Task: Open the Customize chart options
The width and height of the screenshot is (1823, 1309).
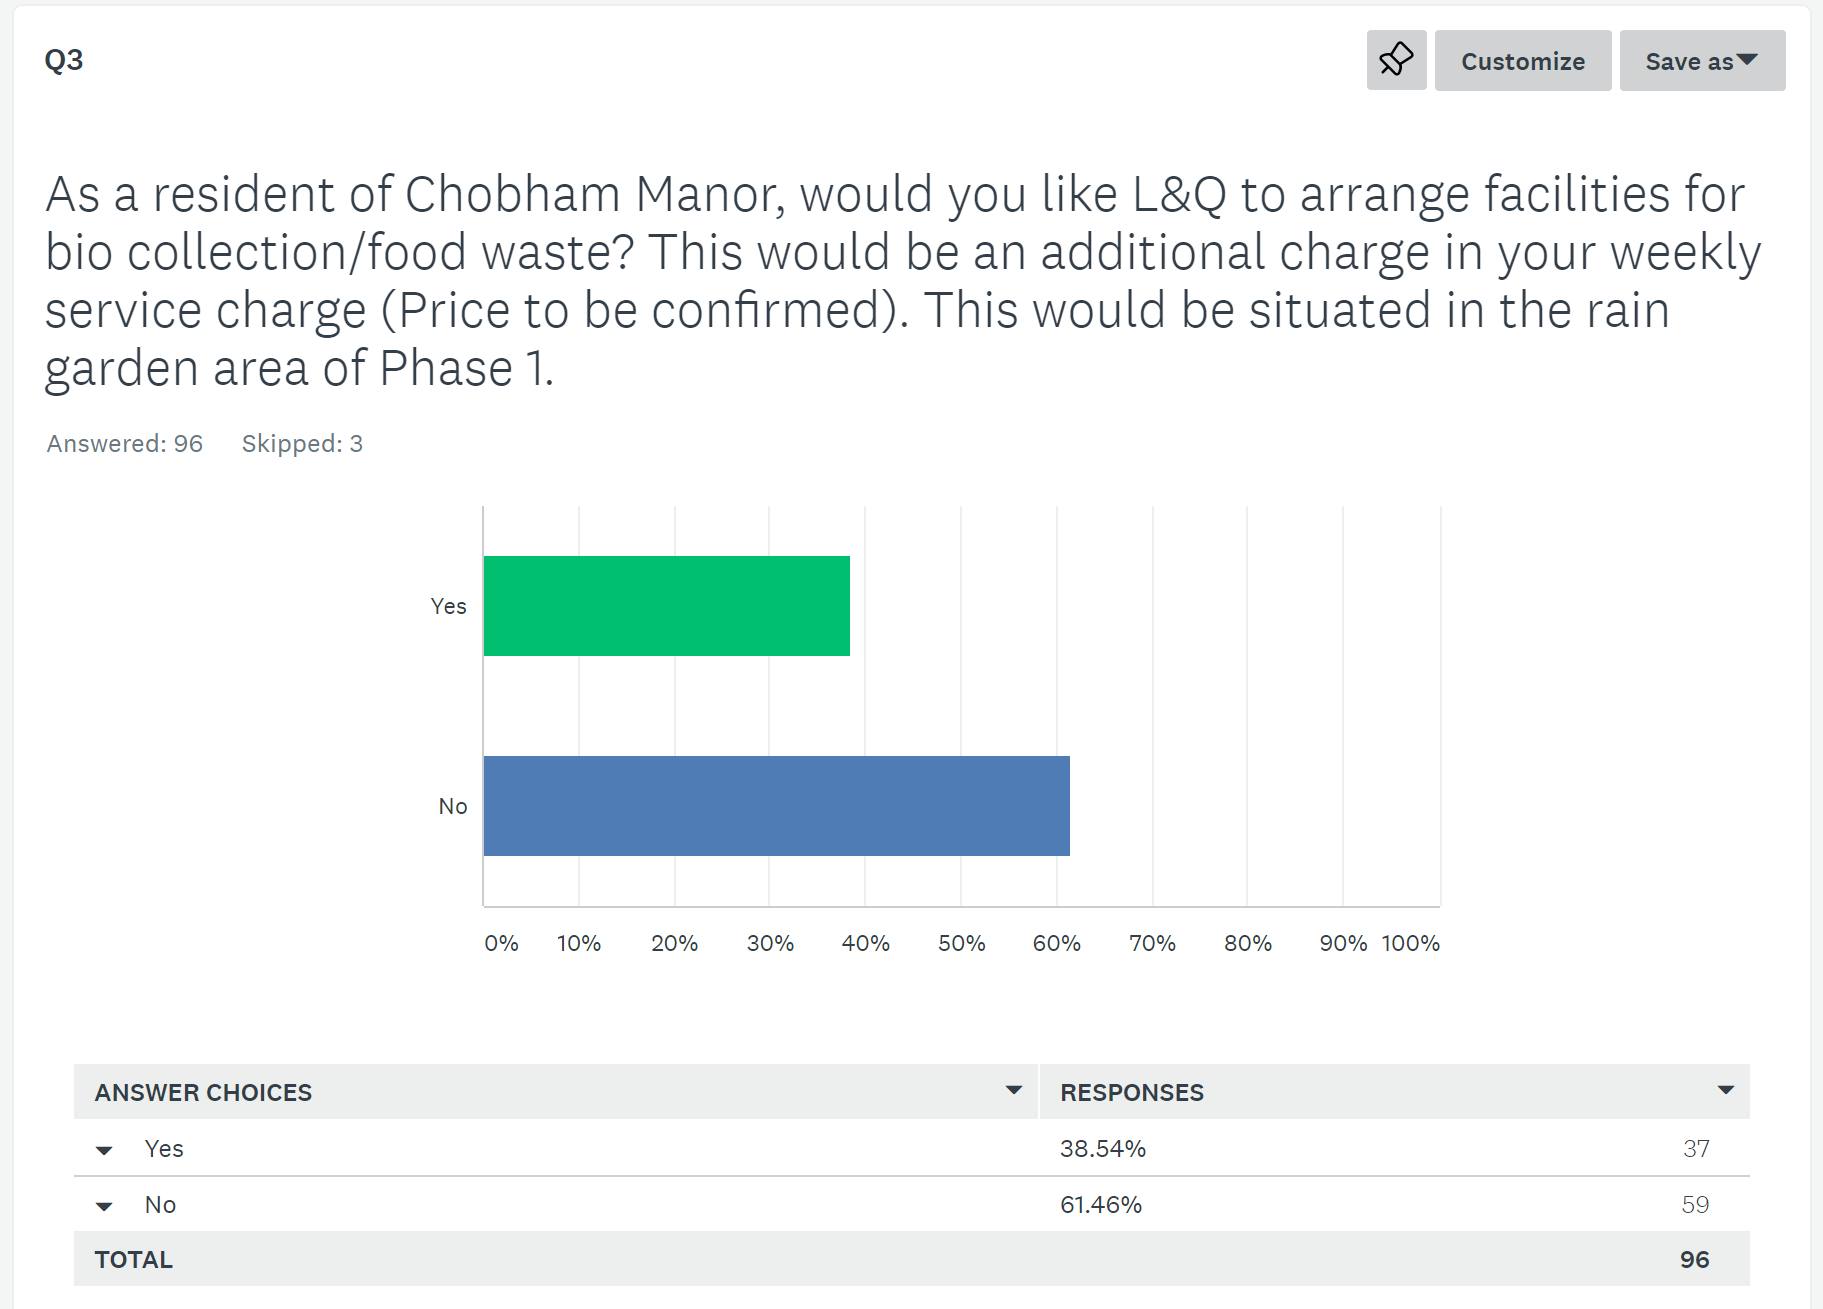Action: pos(1522,61)
